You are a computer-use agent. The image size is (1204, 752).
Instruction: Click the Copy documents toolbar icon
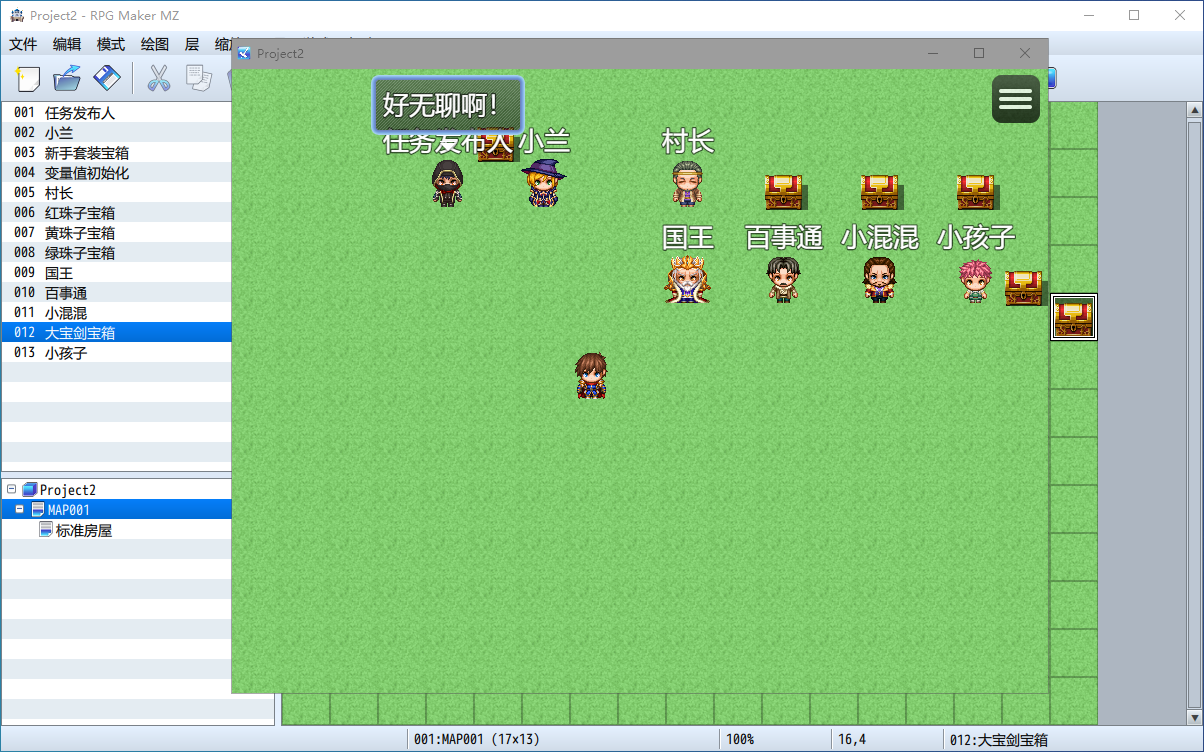point(198,78)
